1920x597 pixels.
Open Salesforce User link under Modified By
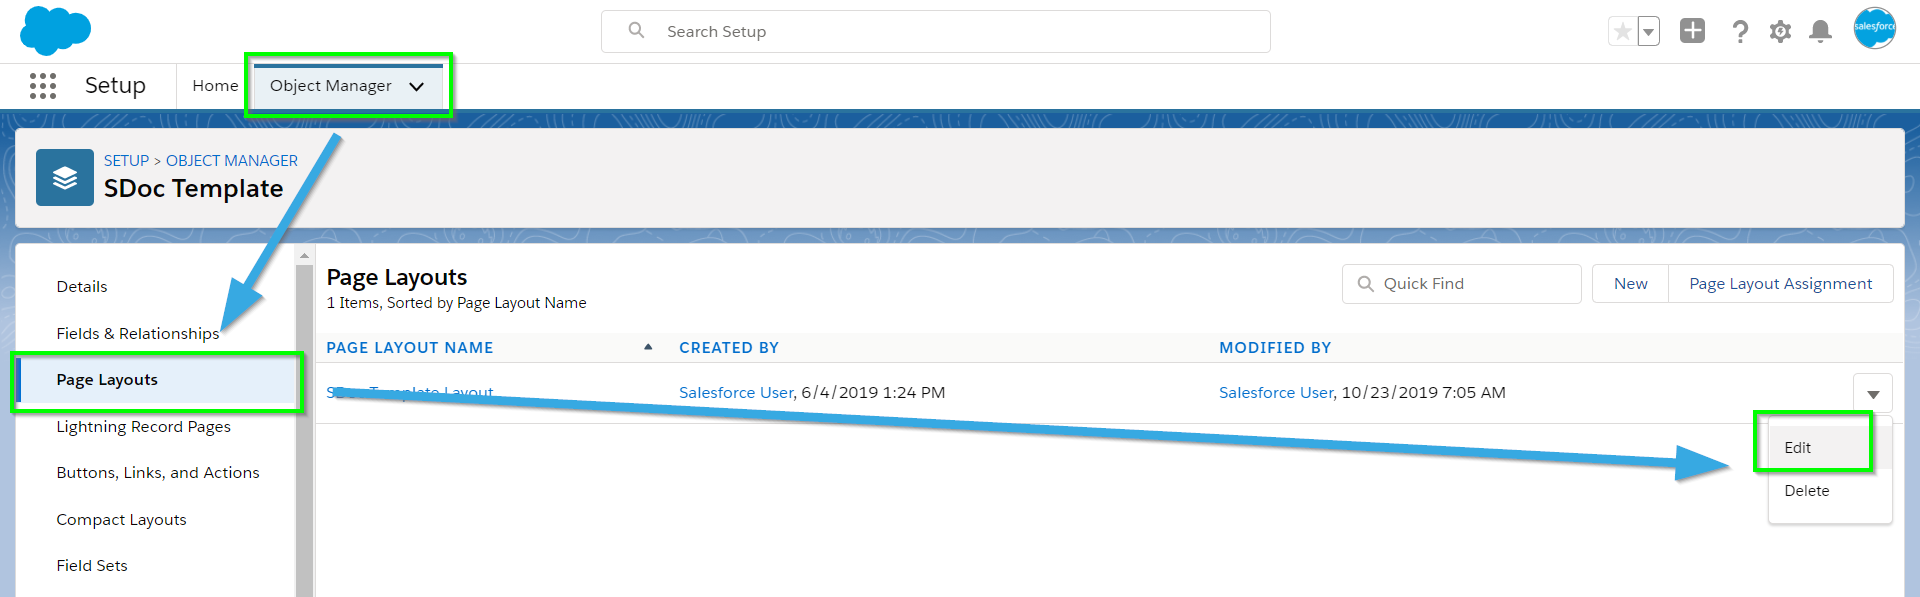[1276, 393]
